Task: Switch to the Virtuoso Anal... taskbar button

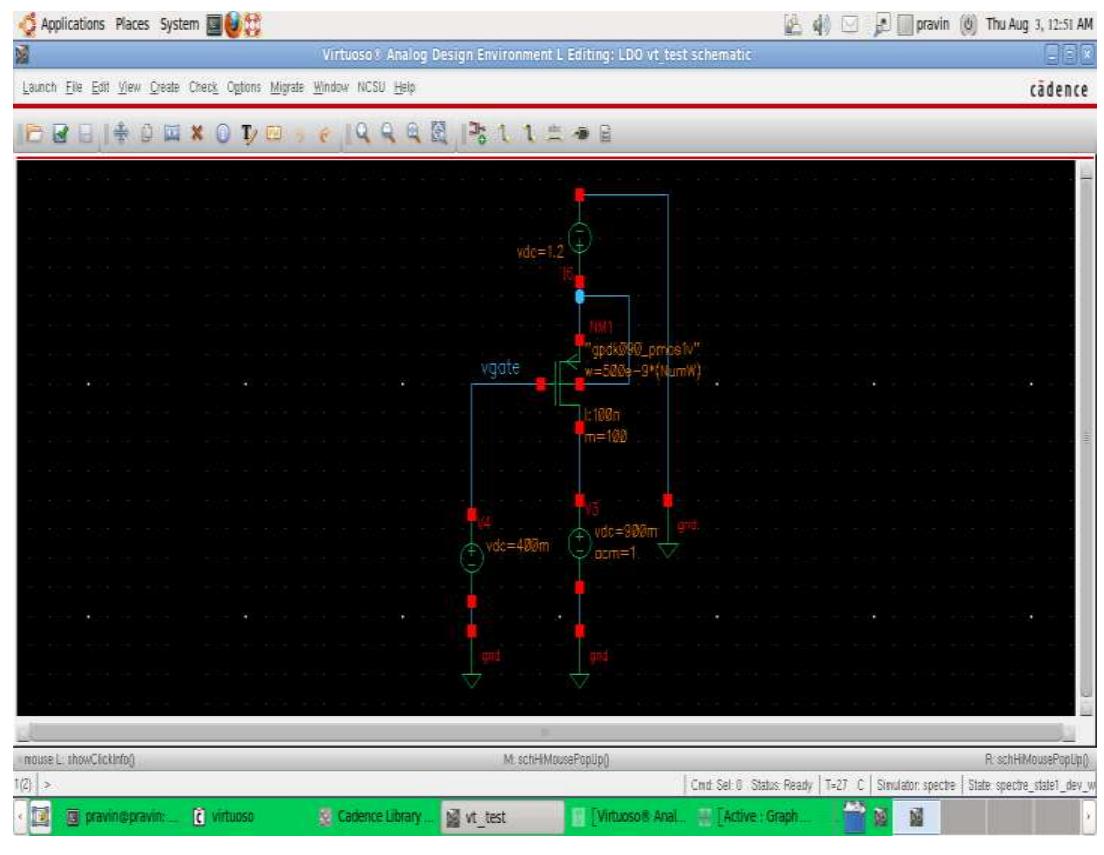Action: (x=629, y=817)
